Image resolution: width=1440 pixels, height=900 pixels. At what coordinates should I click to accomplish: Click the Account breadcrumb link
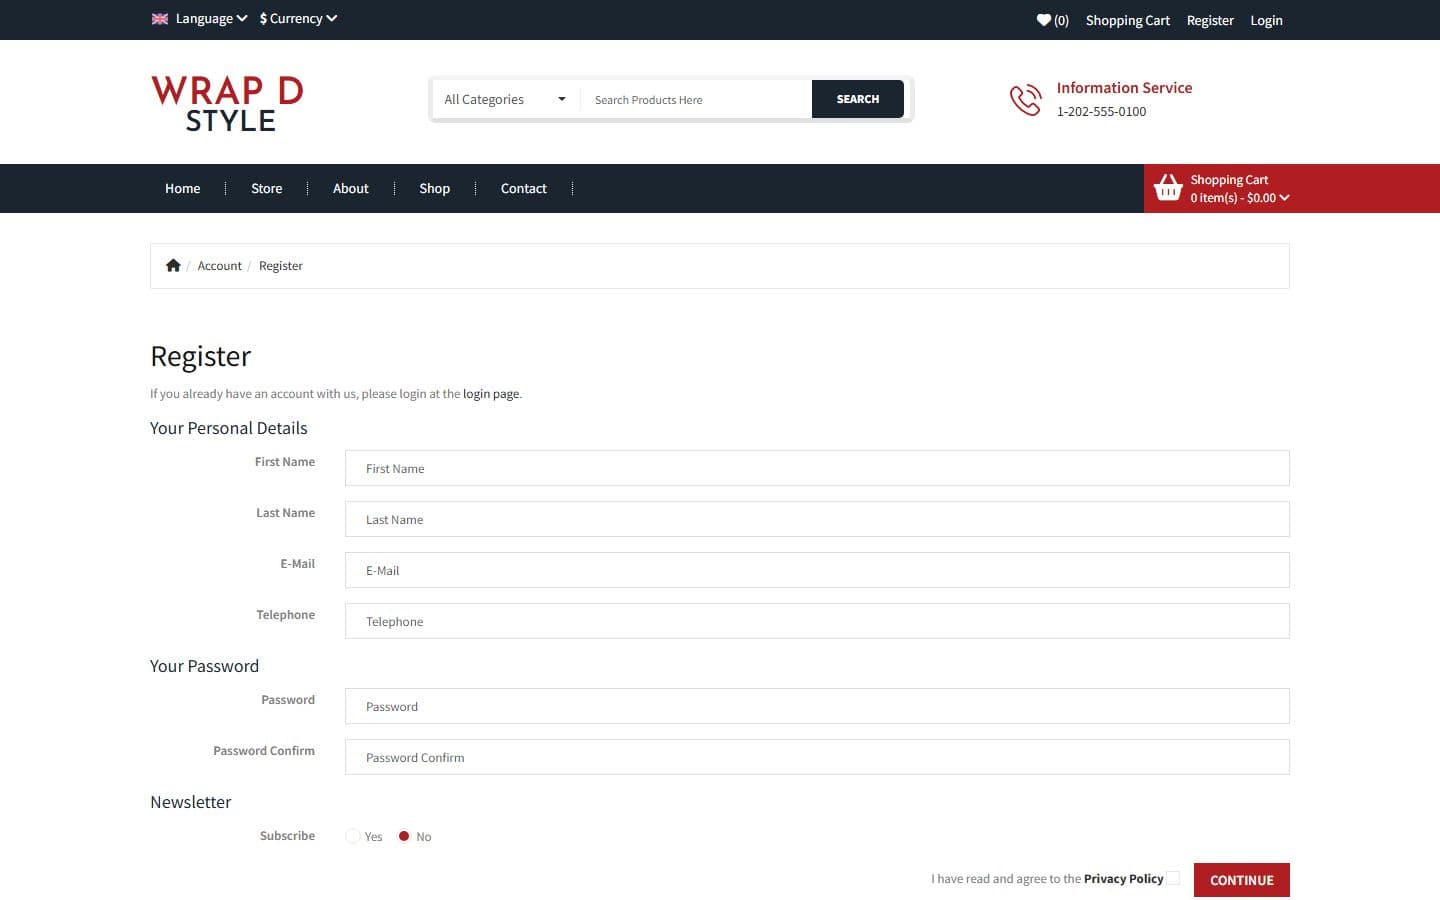coord(220,266)
